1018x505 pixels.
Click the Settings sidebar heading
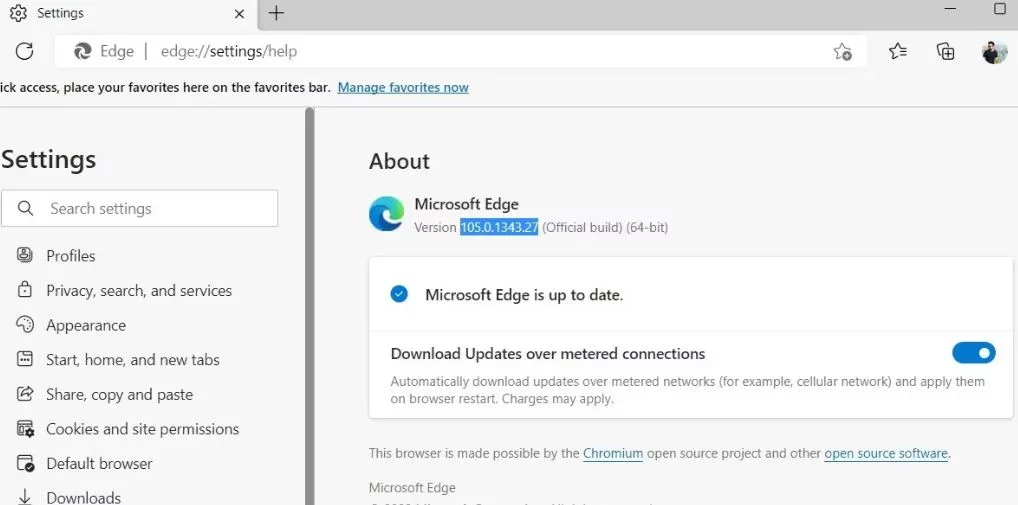tap(49, 159)
